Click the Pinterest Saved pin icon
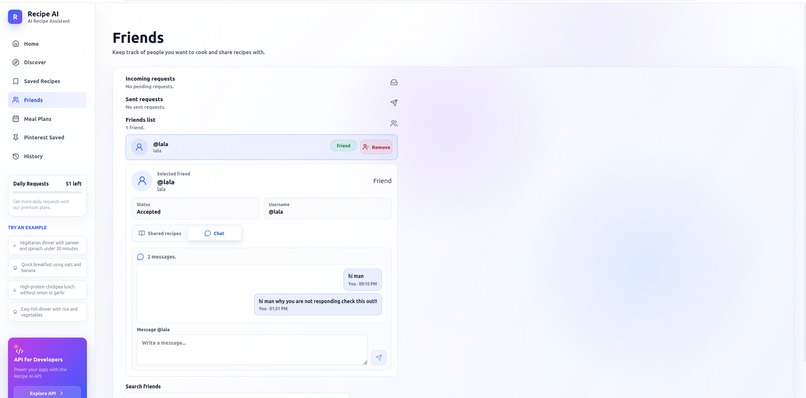806x398 pixels. coord(15,137)
